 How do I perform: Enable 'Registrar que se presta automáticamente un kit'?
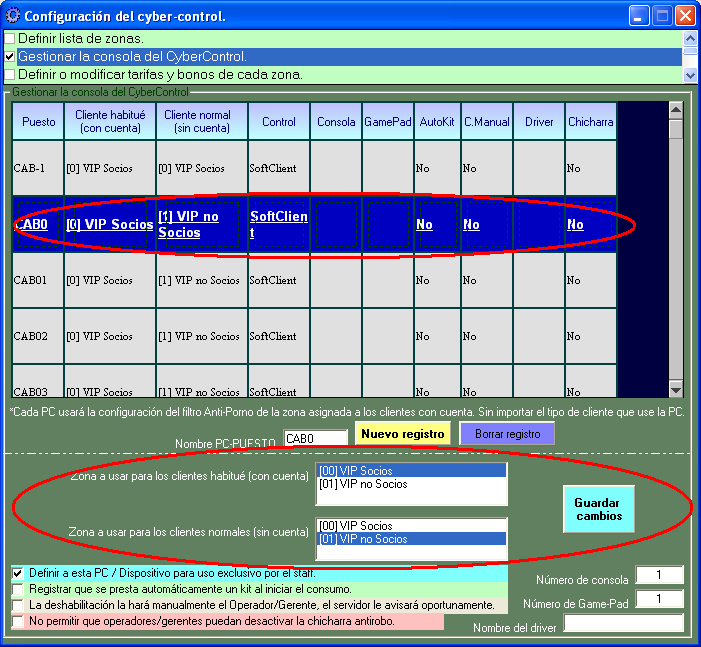(x=18, y=589)
